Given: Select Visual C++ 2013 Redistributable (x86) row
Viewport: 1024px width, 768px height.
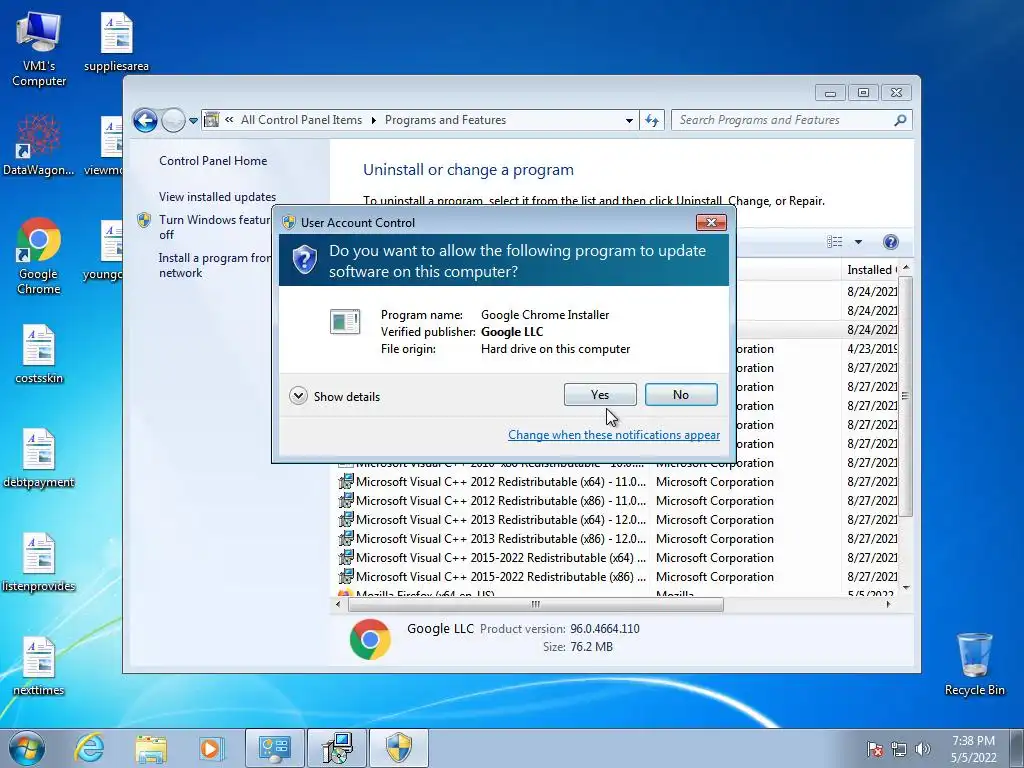Looking at the screenshot, I should [618, 539].
